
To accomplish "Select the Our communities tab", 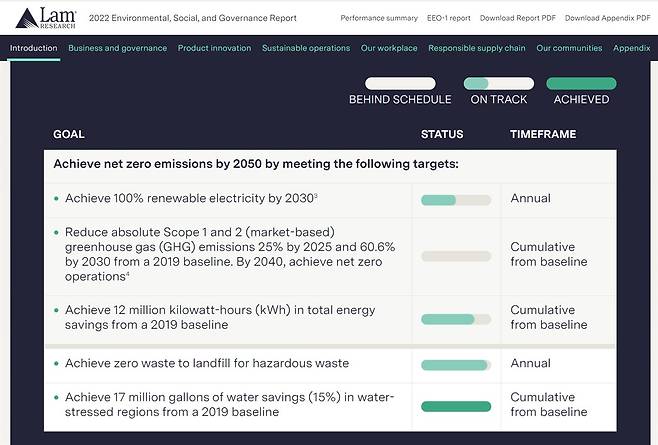I will click(x=569, y=48).
